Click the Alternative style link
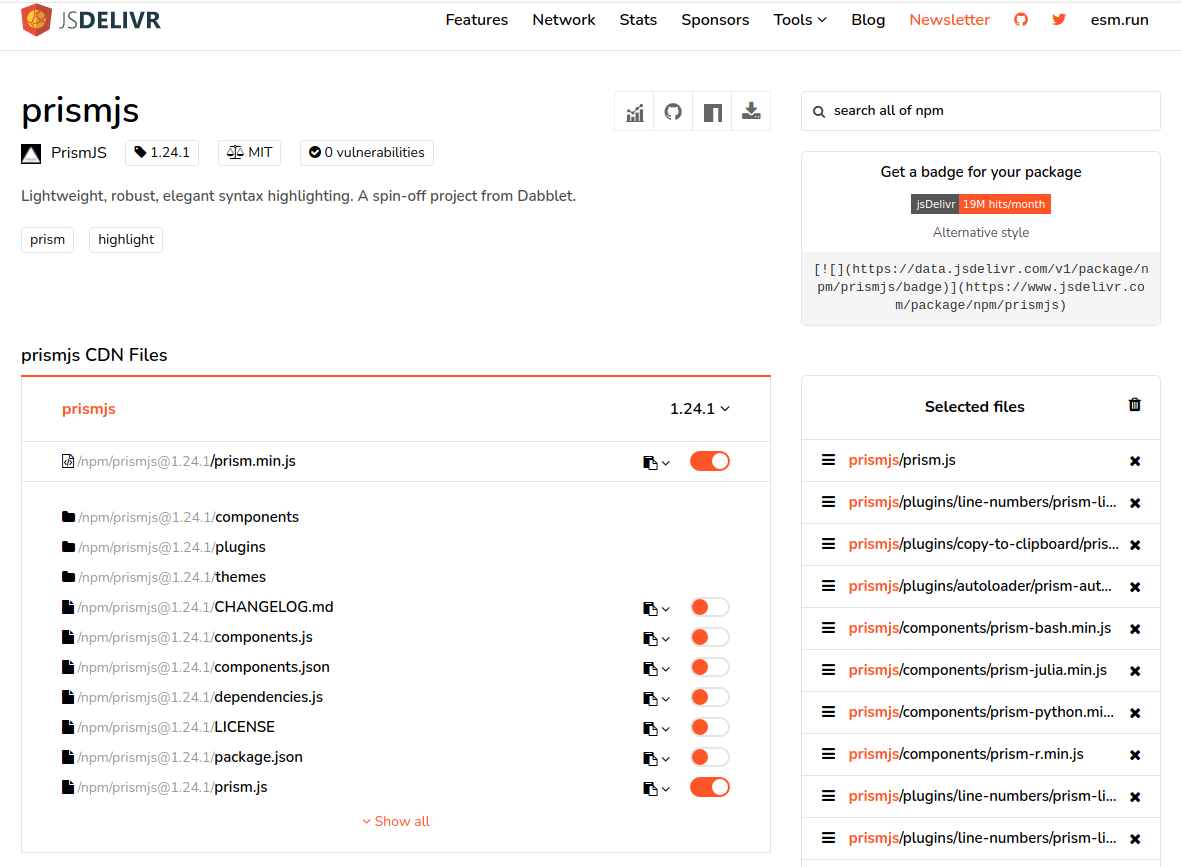Image resolution: width=1182 pixels, height=867 pixels. coord(981,233)
